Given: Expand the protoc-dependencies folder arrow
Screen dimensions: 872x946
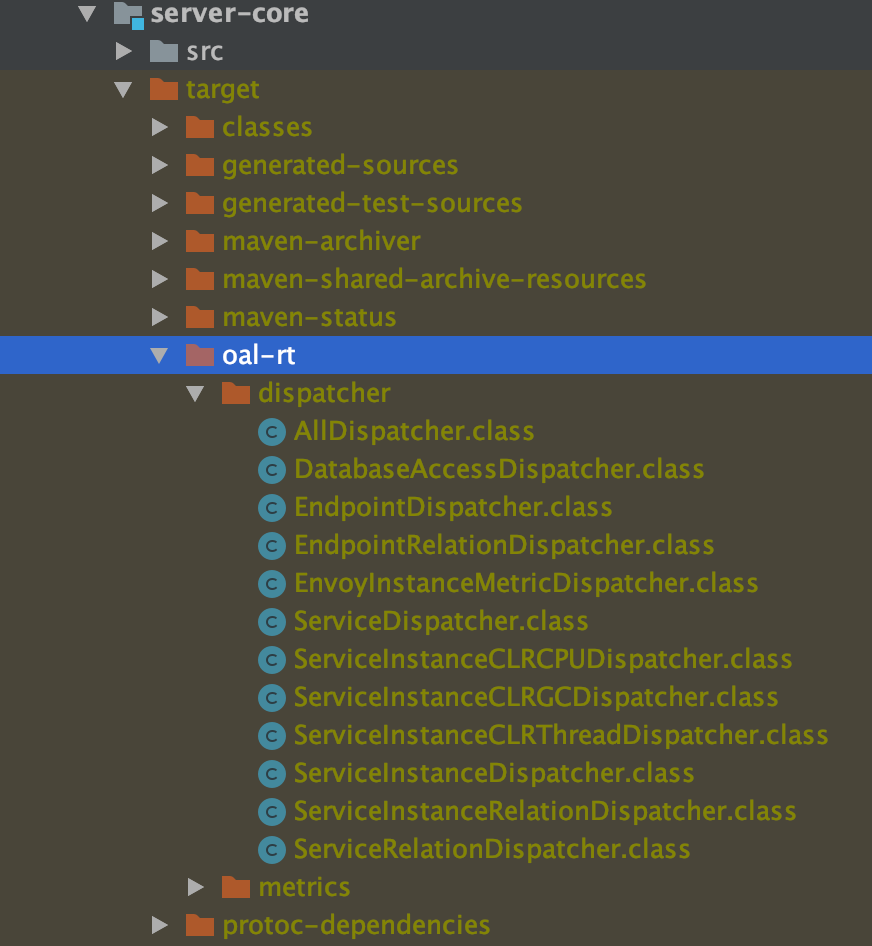Looking at the screenshot, I should click(x=160, y=925).
